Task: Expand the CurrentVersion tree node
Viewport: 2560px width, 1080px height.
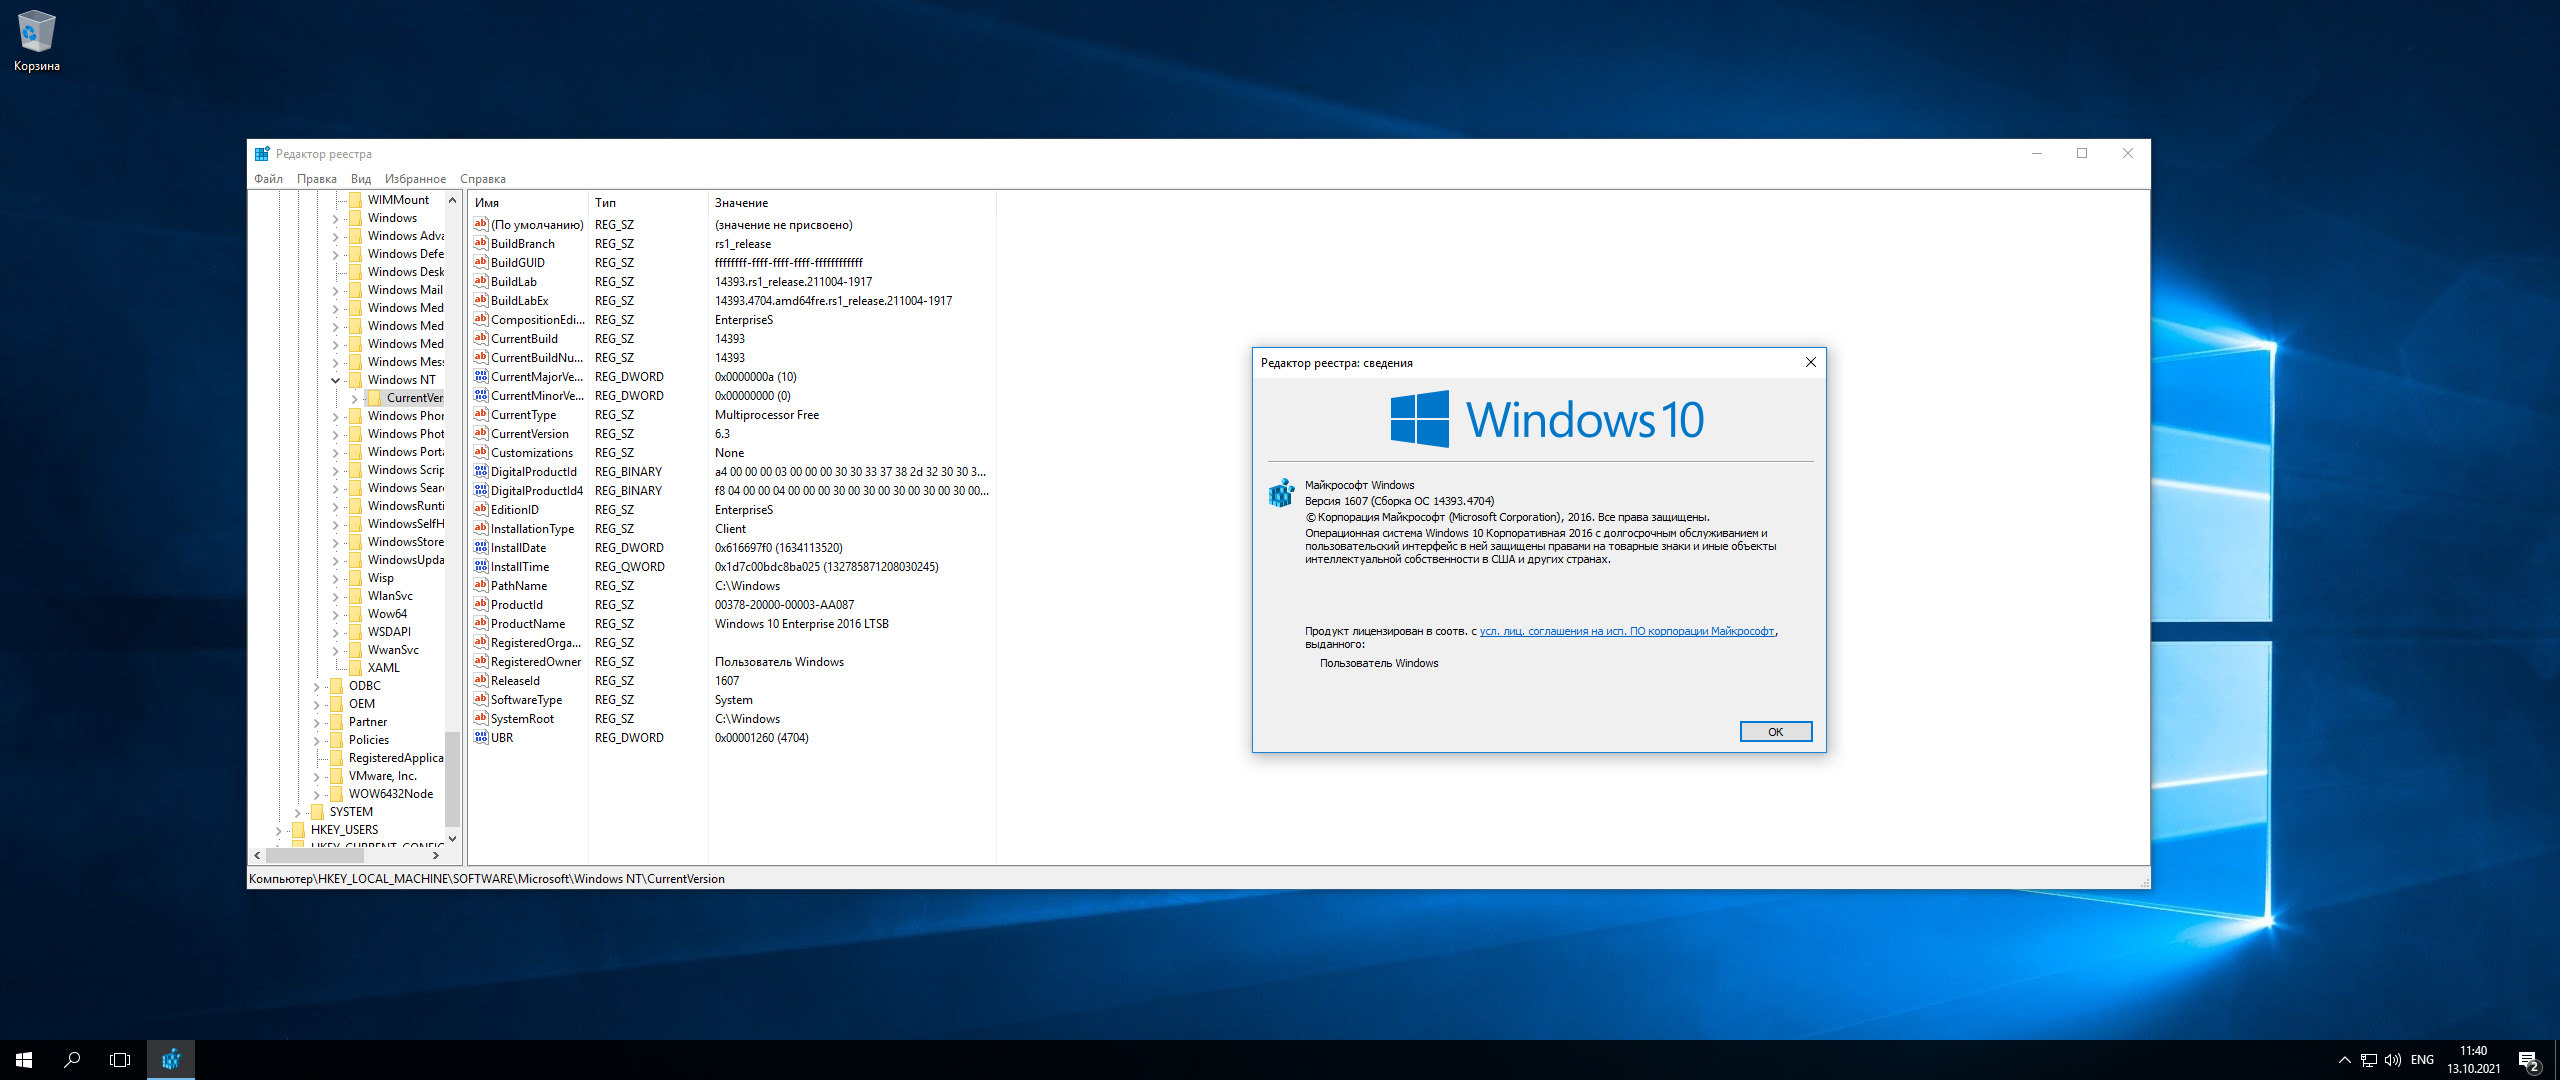Action: coord(354,398)
